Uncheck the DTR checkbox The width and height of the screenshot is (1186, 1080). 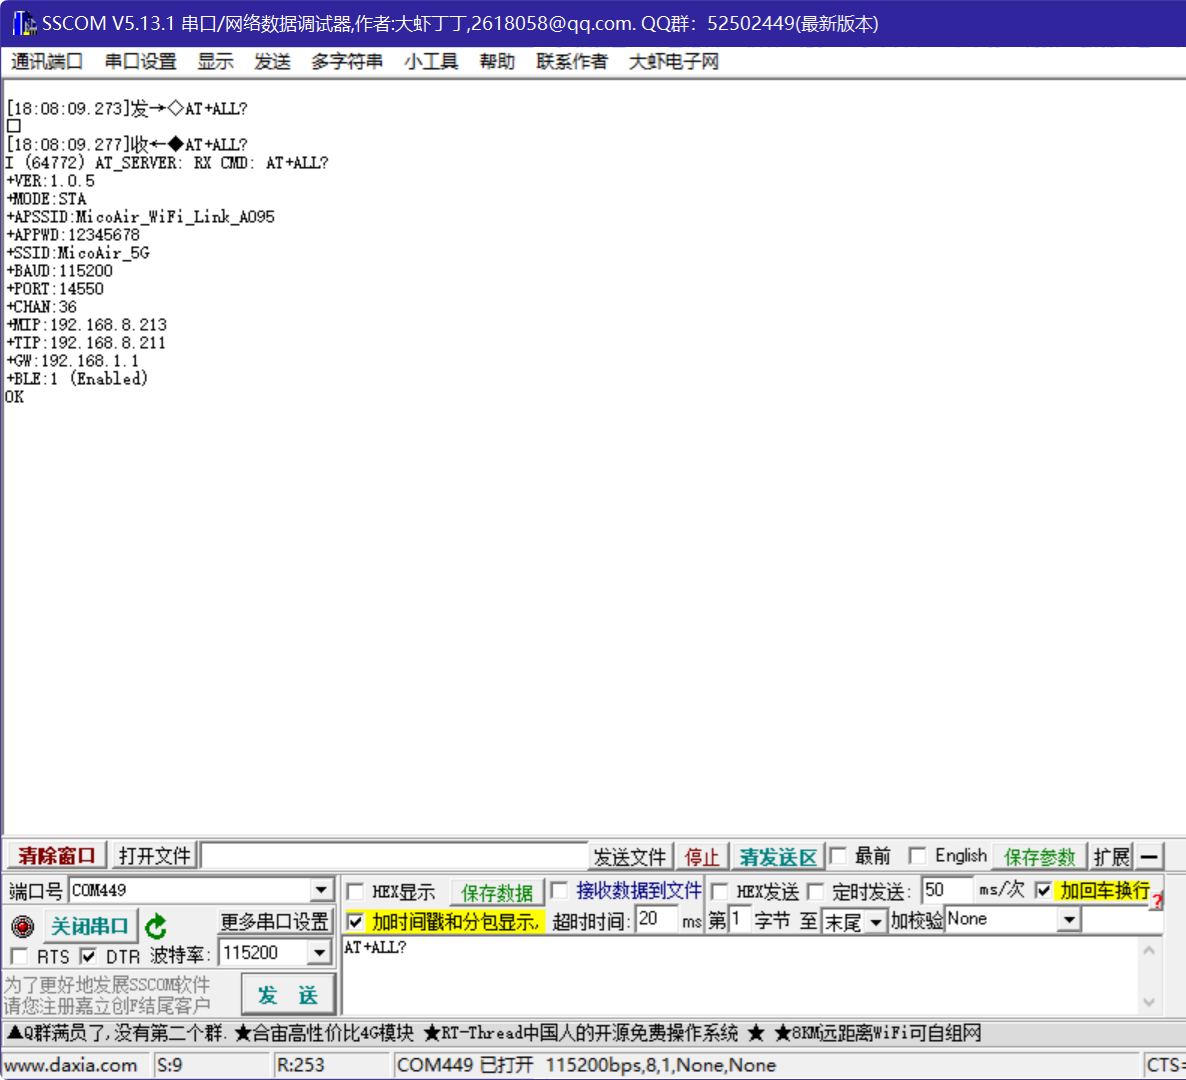88,956
